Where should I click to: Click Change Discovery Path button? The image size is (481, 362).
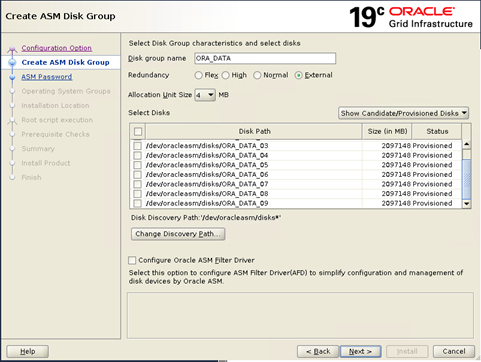tap(178, 234)
